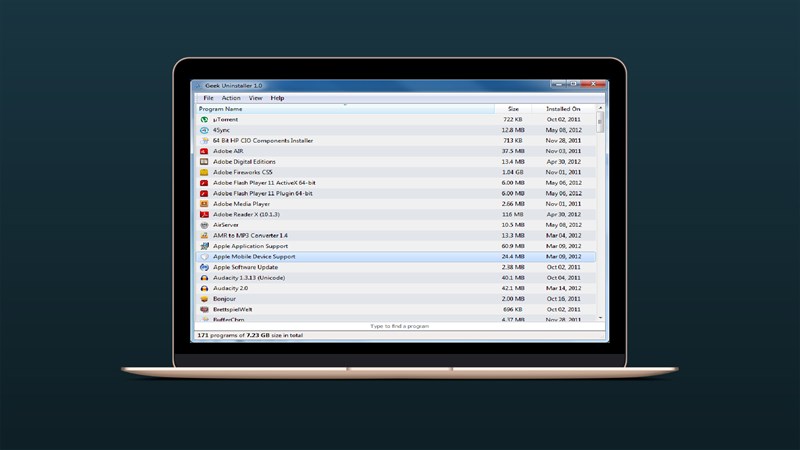The height and width of the screenshot is (450, 800).
Task: Sort by Size column header
Action: (513, 109)
